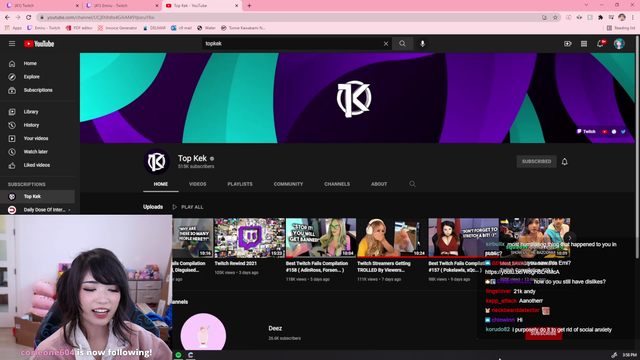640x360 pixels.
Task: Switch to the COMMUNITY tab
Action: tap(288, 184)
